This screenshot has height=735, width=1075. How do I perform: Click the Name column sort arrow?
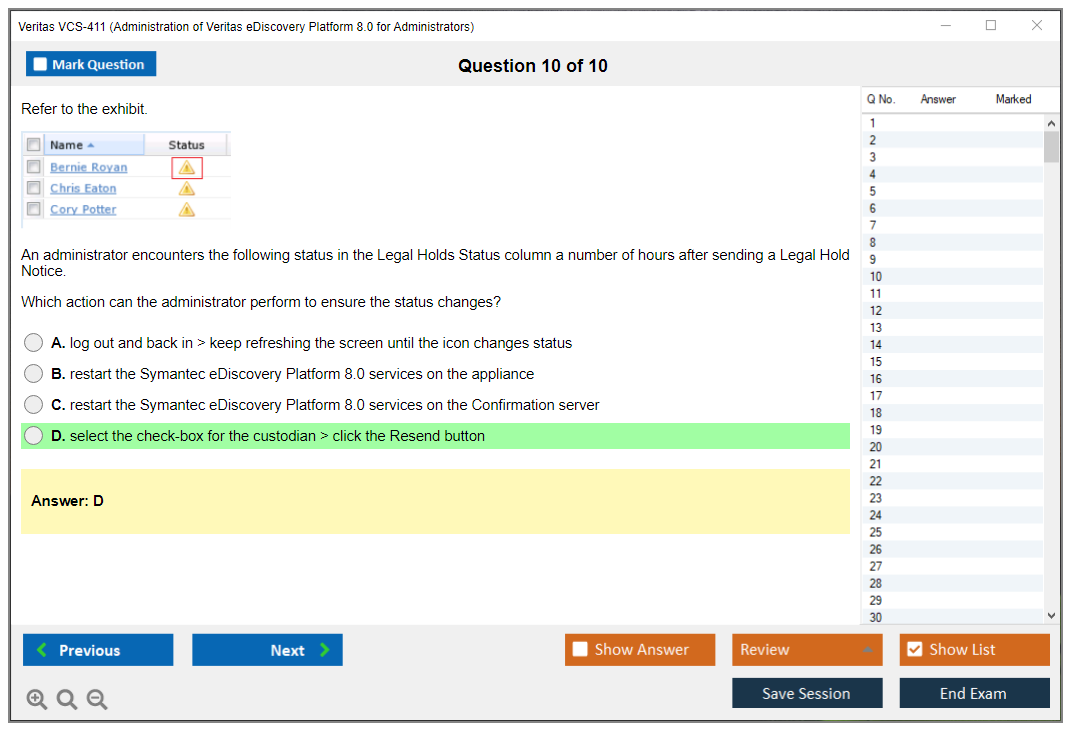(91, 146)
